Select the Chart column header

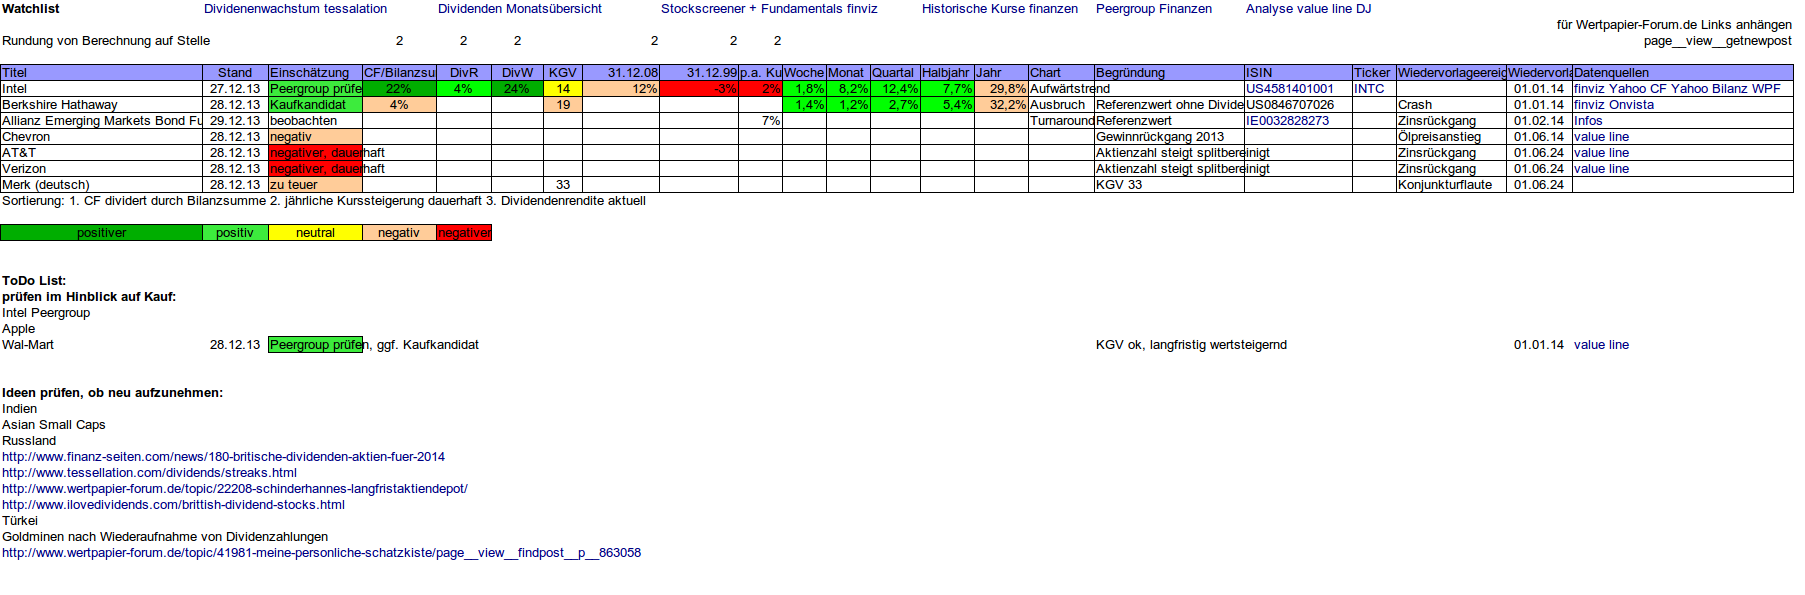1061,73
